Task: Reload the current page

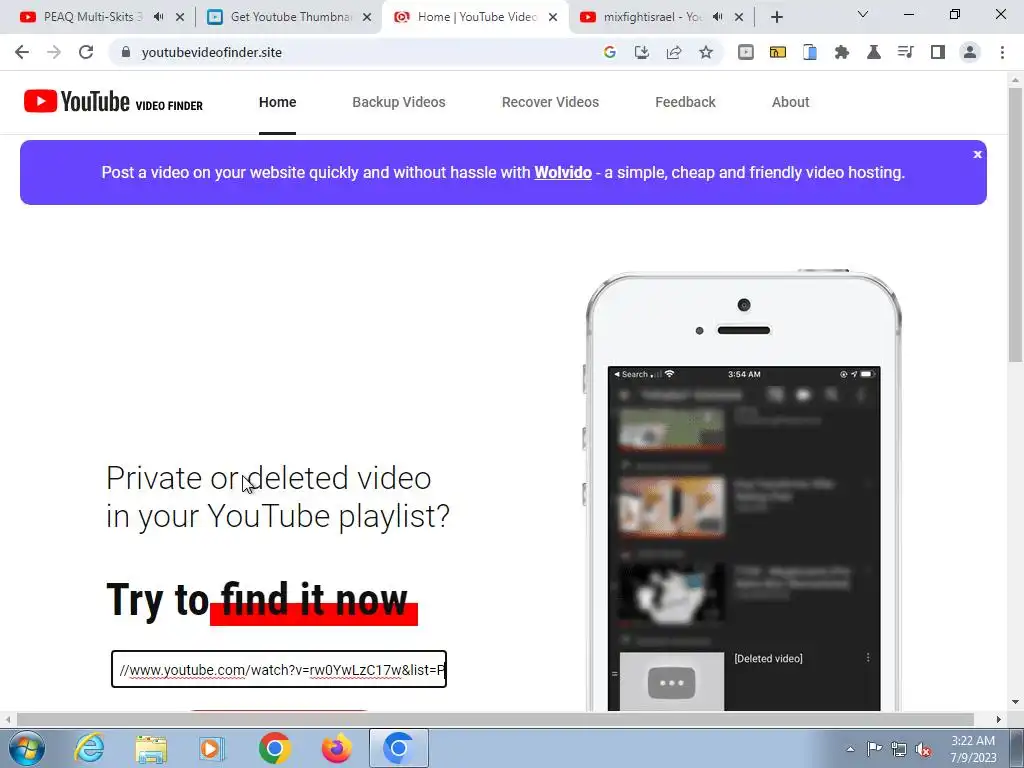Action: [x=86, y=52]
